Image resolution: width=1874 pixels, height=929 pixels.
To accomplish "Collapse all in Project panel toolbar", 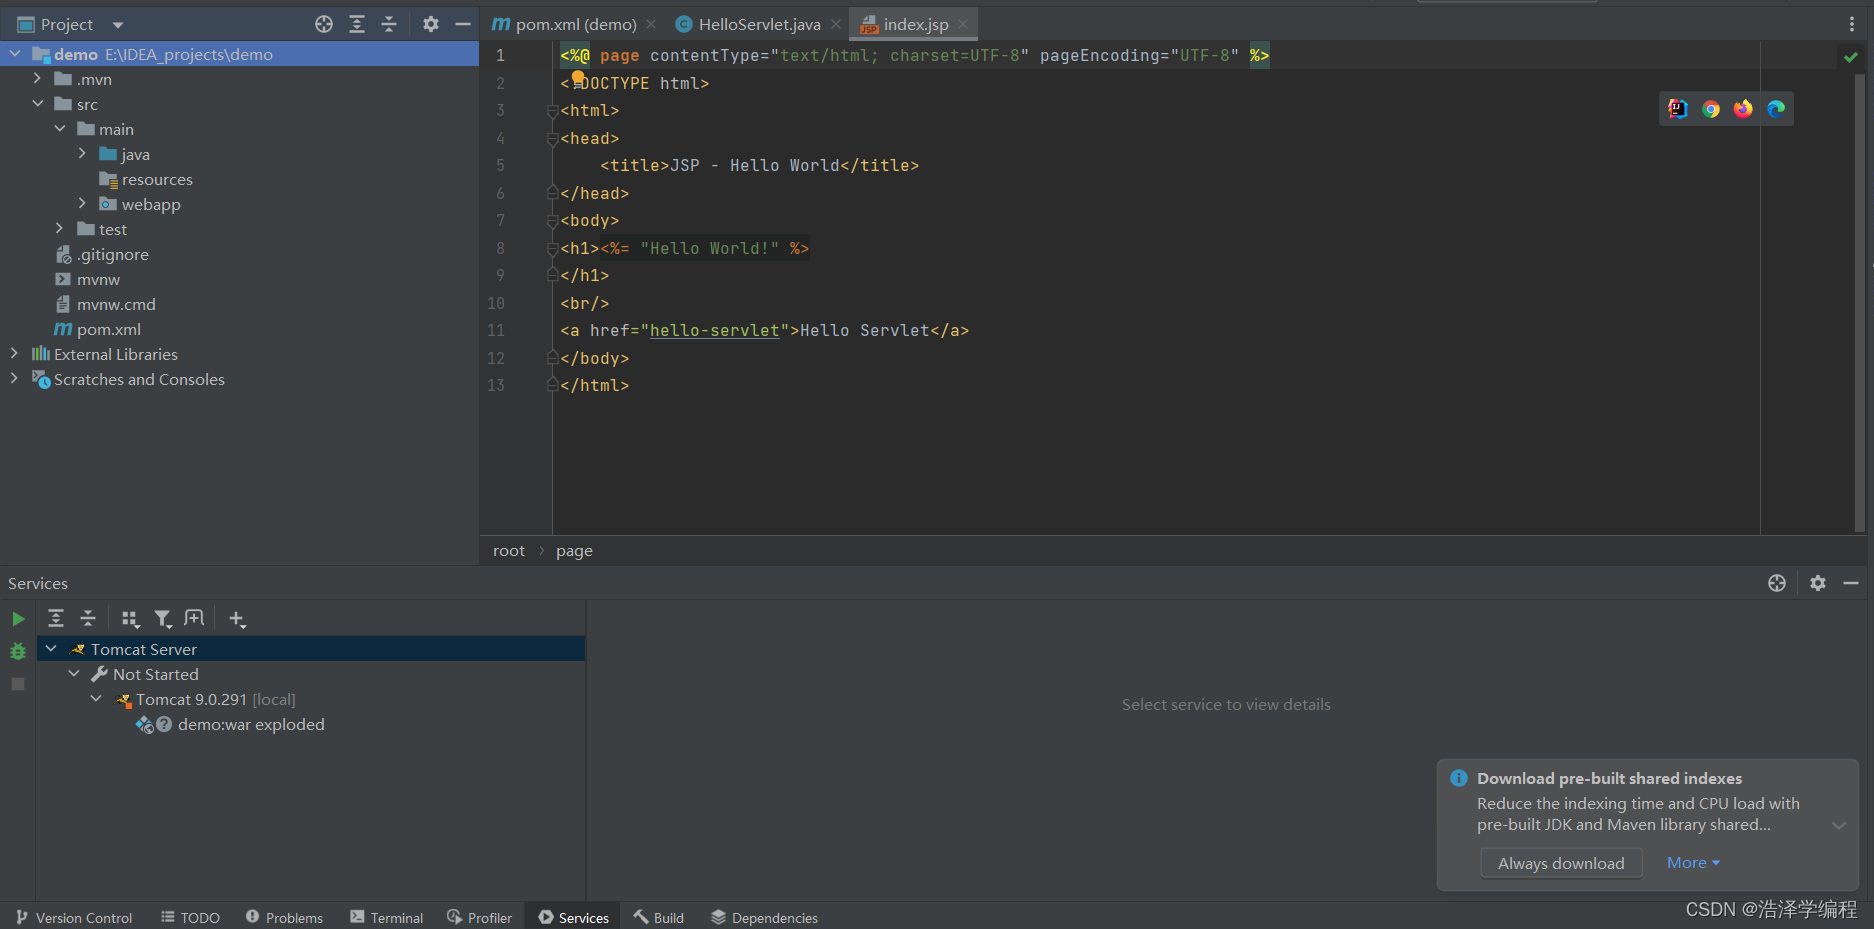I will pos(389,24).
